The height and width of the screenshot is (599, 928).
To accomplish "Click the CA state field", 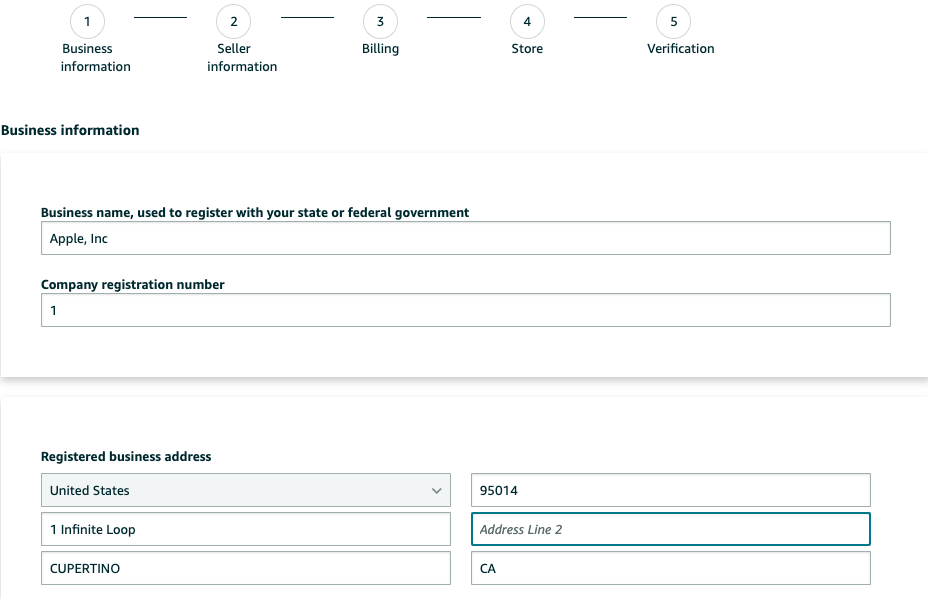I will point(671,568).
